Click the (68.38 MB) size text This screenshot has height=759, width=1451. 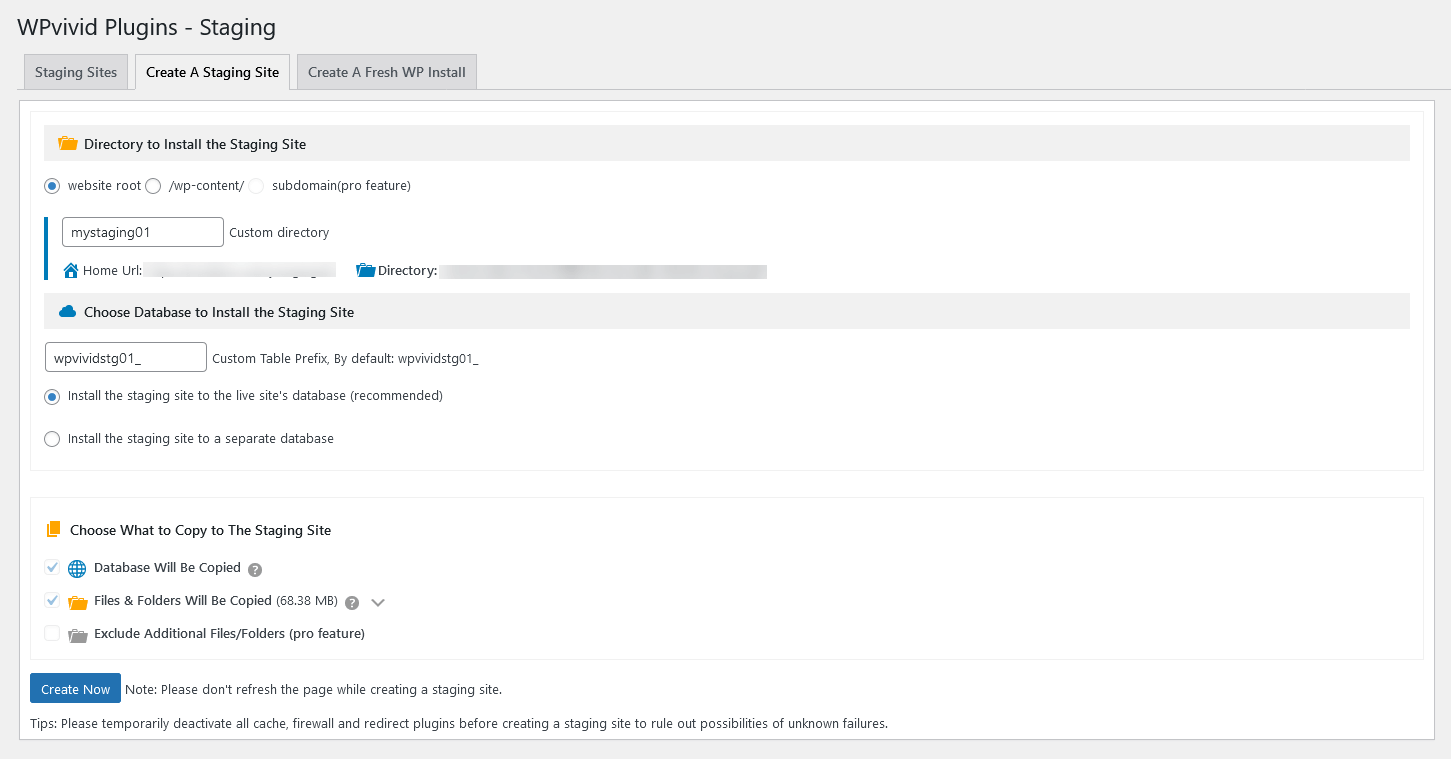click(307, 601)
